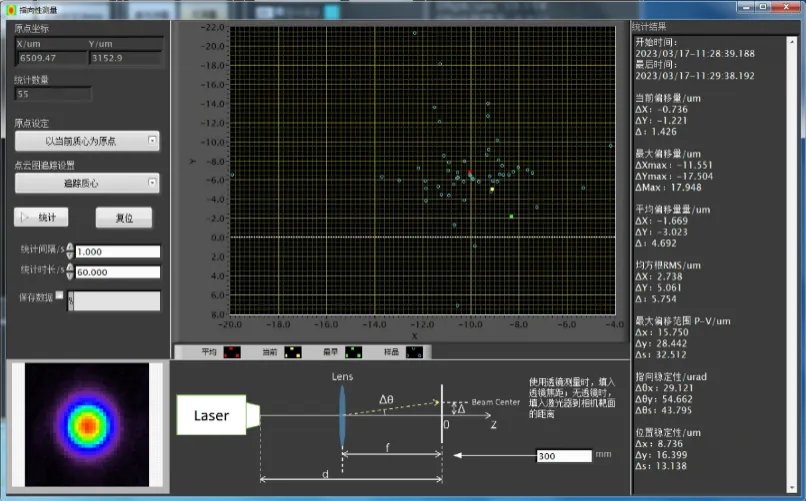Viewport: 806px width, 501px height.
Task: Click the 当前 yellow plot legend icon
Action: click(x=292, y=352)
